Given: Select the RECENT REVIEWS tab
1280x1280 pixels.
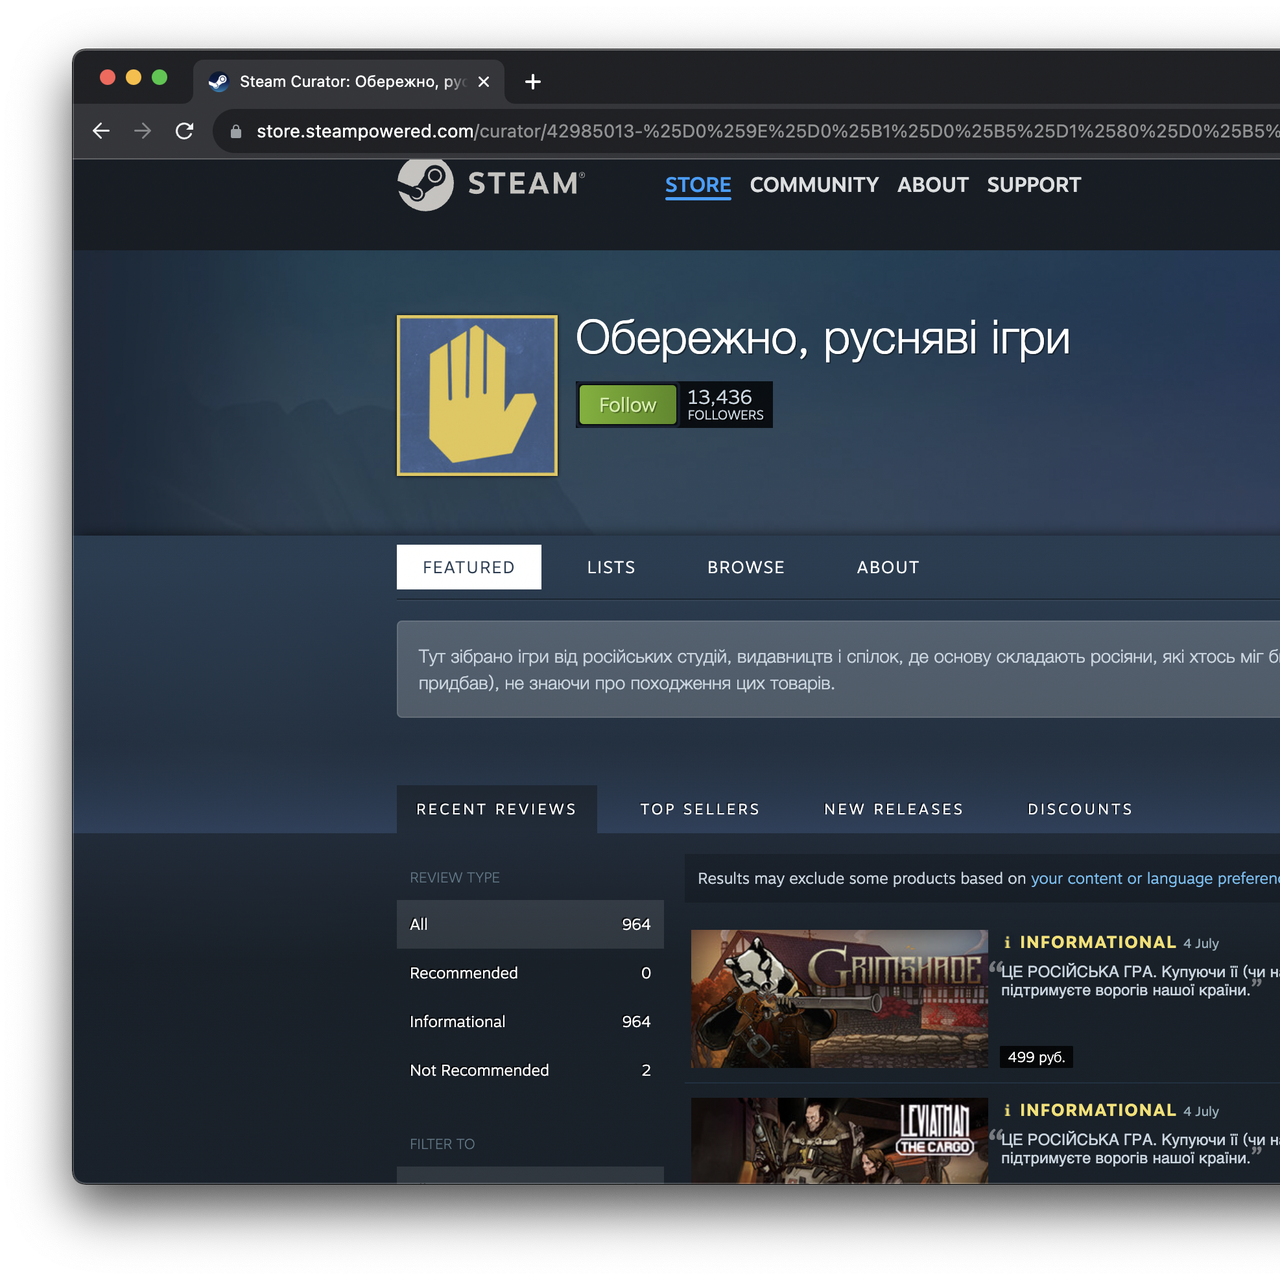Looking at the screenshot, I should pyautogui.click(x=497, y=809).
